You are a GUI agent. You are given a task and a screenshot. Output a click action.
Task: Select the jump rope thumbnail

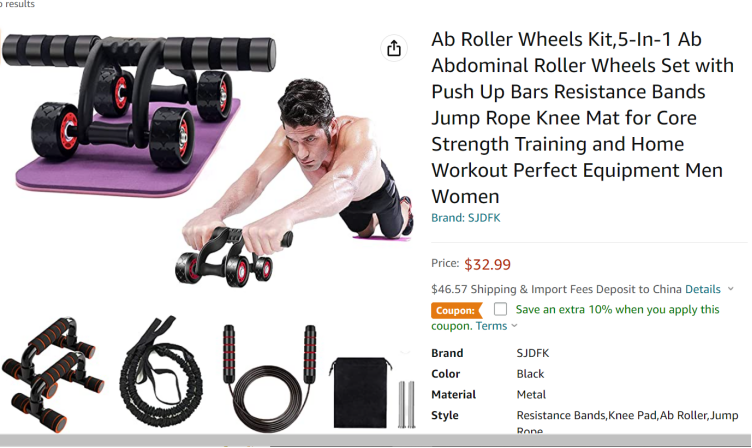(x=270, y=377)
